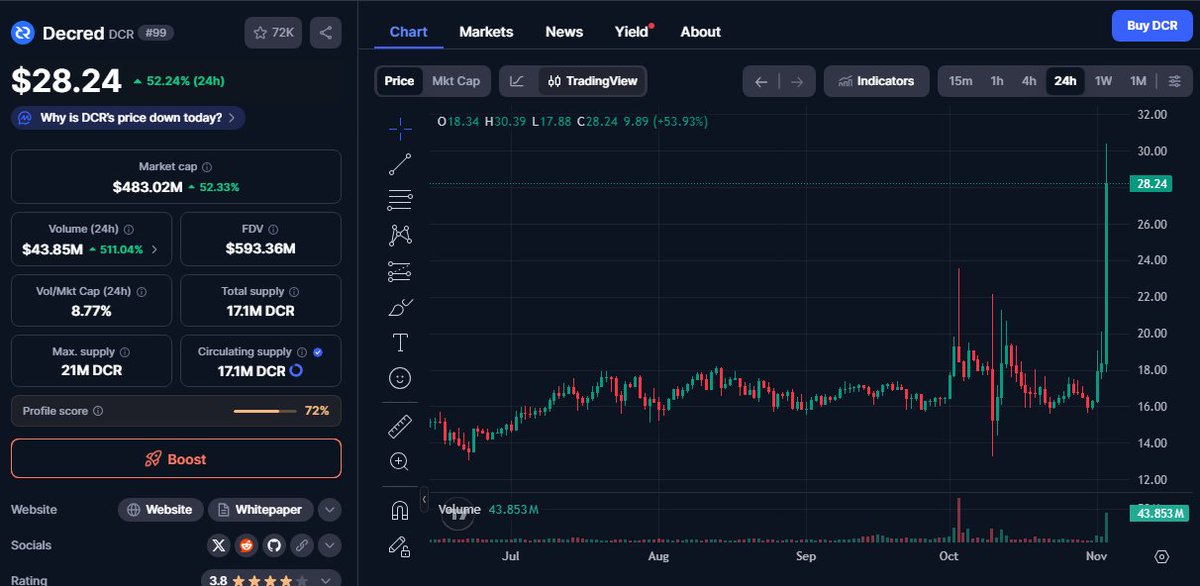The image size is (1200, 586).
Task: Toggle the magnet snap mode
Action: tap(400, 510)
